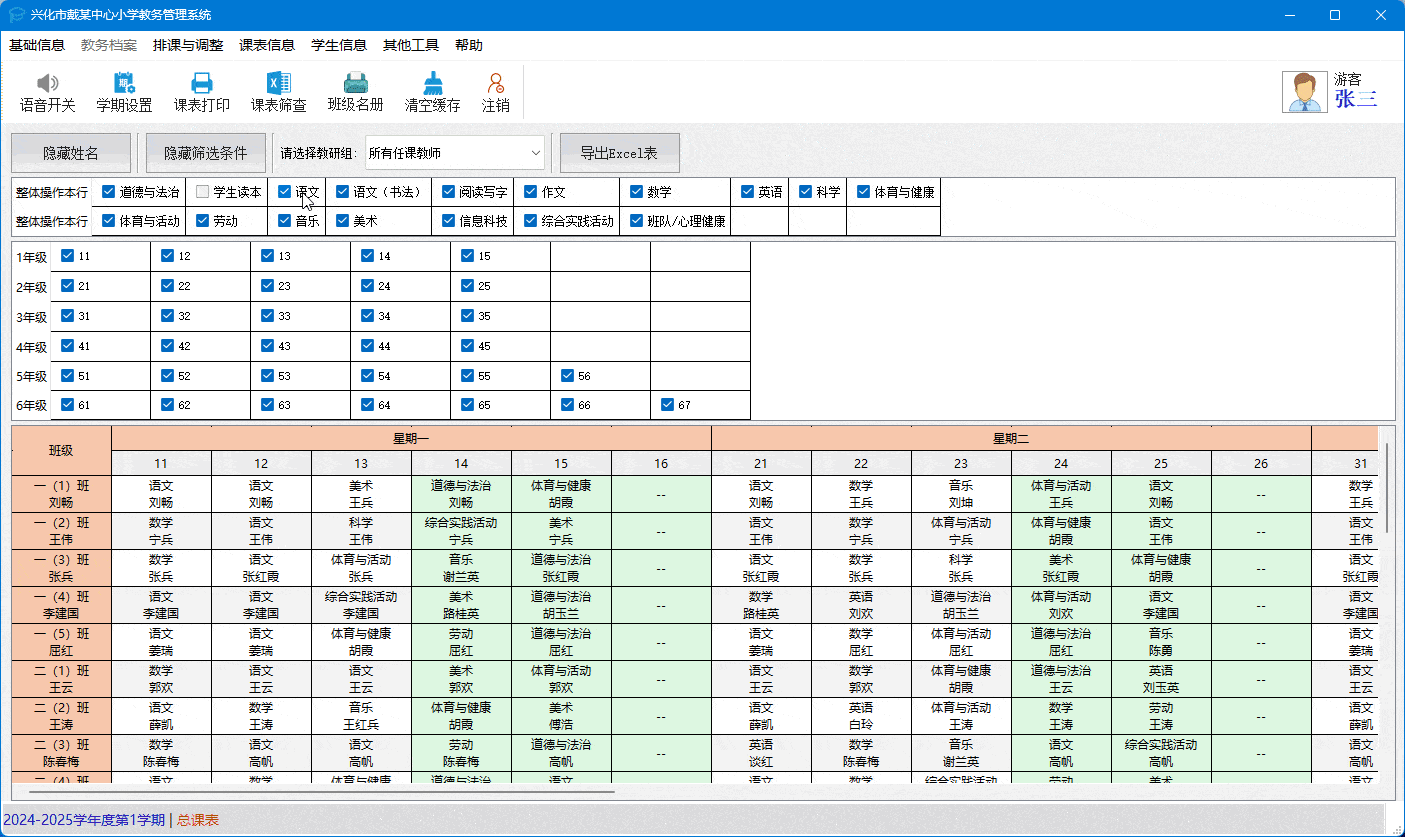Enable the 学生读本 checkbox
The height and width of the screenshot is (837, 1405).
click(203, 192)
